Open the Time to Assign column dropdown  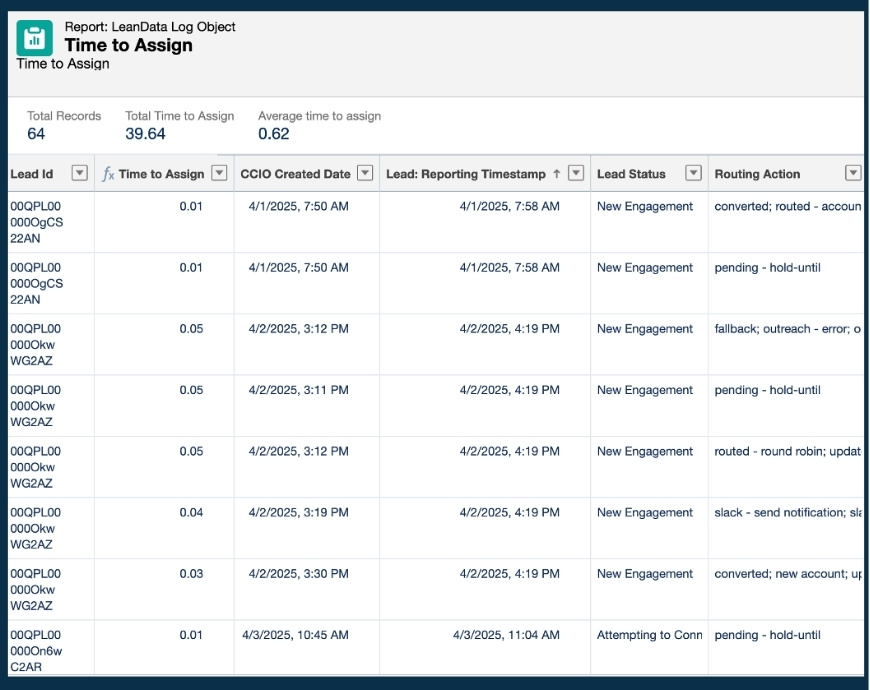220,173
